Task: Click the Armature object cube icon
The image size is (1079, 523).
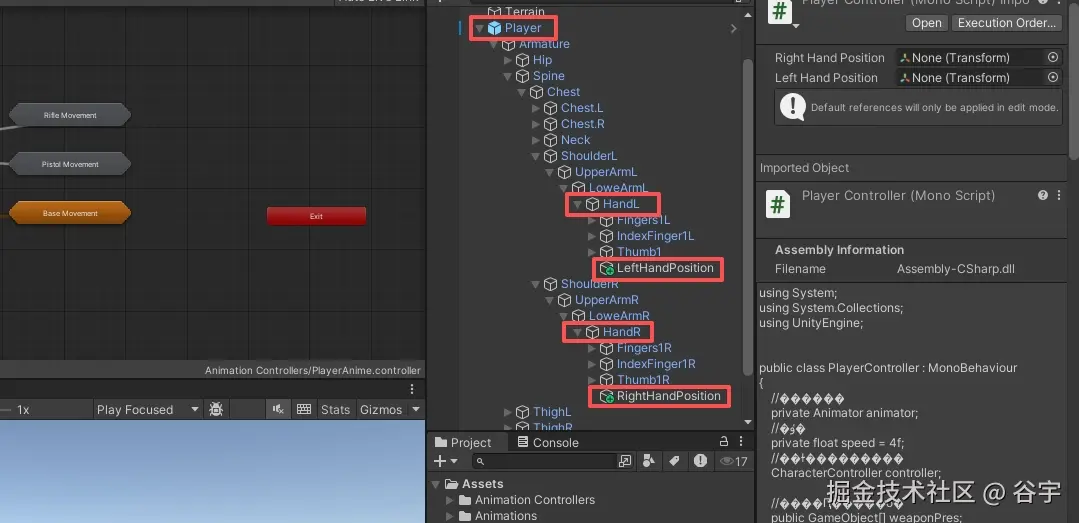Action: click(x=509, y=44)
